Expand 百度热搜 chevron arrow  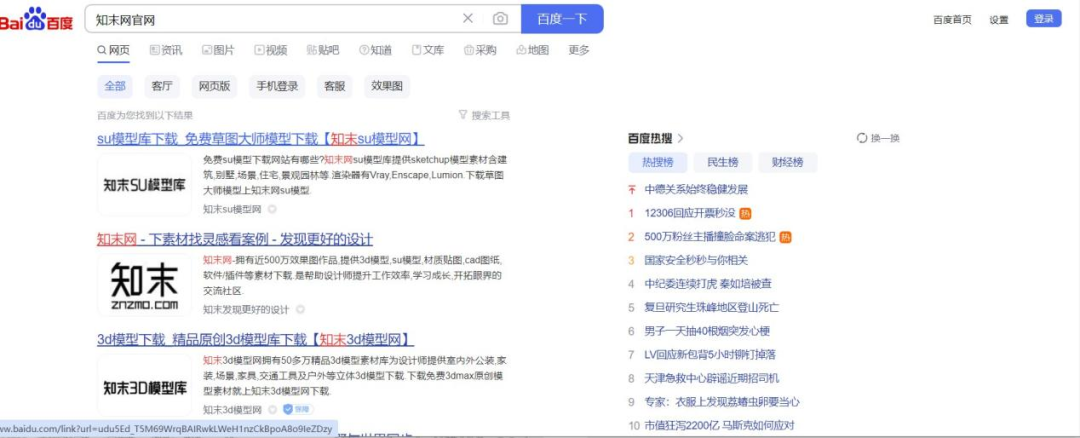(681, 138)
